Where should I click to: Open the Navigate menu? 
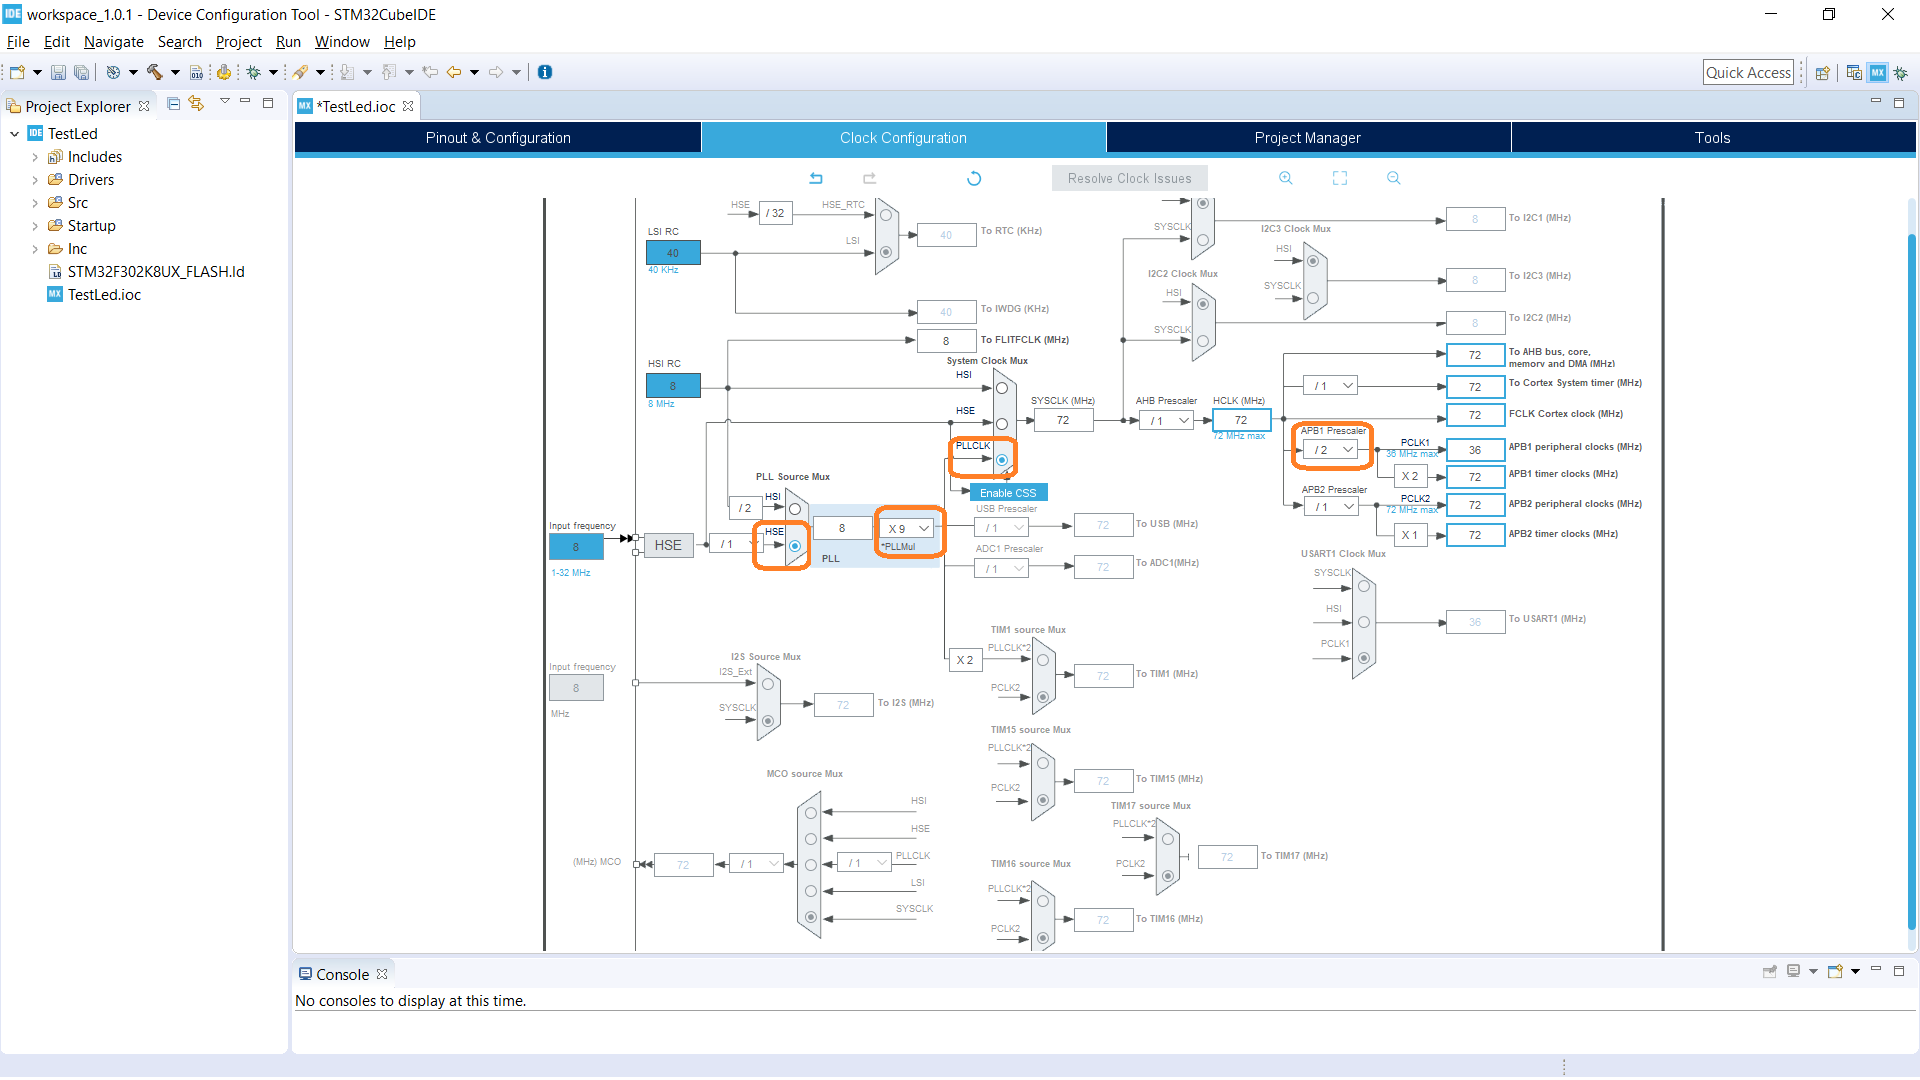[113, 42]
